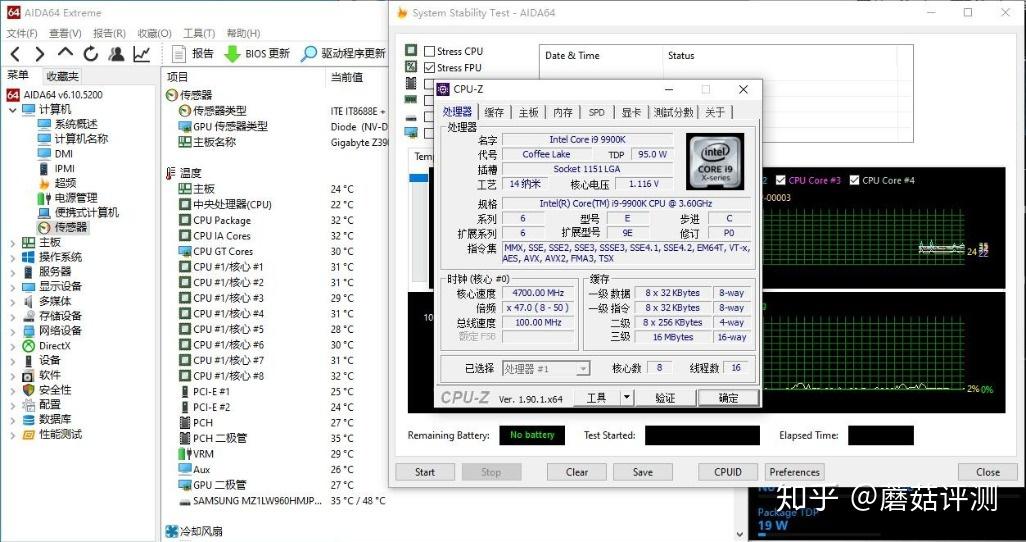This screenshot has width=1026, height=542.
Task: Click the refresh icon in AIDA64 toolbar
Action: [90, 54]
